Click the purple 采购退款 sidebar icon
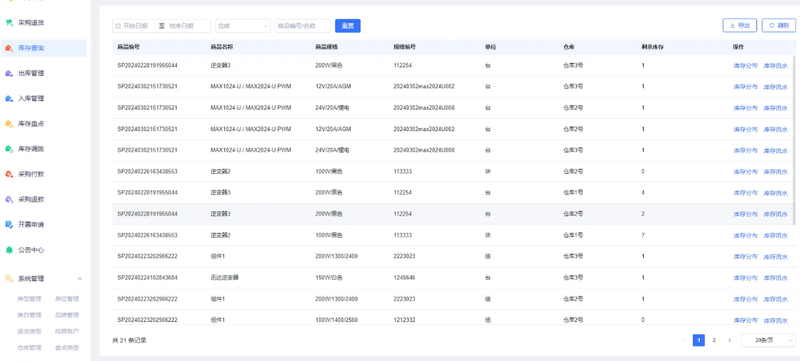800x361 pixels. pyautogui.click(x=9, y=199)
